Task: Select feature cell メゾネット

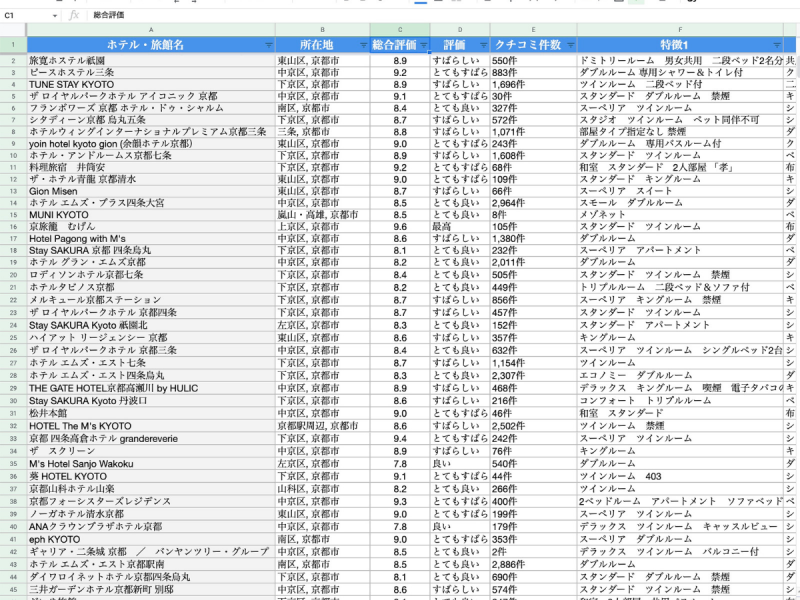Action: (680, 215)
